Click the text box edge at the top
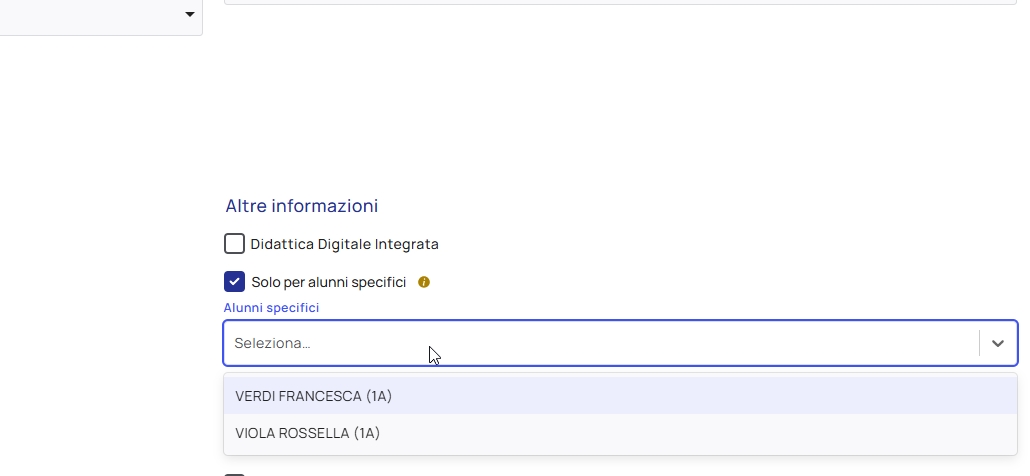This screenshot has width=1030, height=476. pyautogui.click(x=620, y=3)
